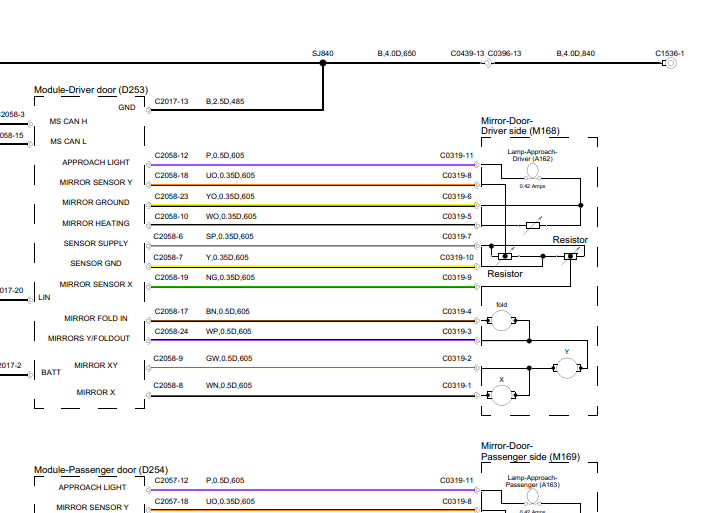Click connector label C2058-10

click(x=171, y=216)
